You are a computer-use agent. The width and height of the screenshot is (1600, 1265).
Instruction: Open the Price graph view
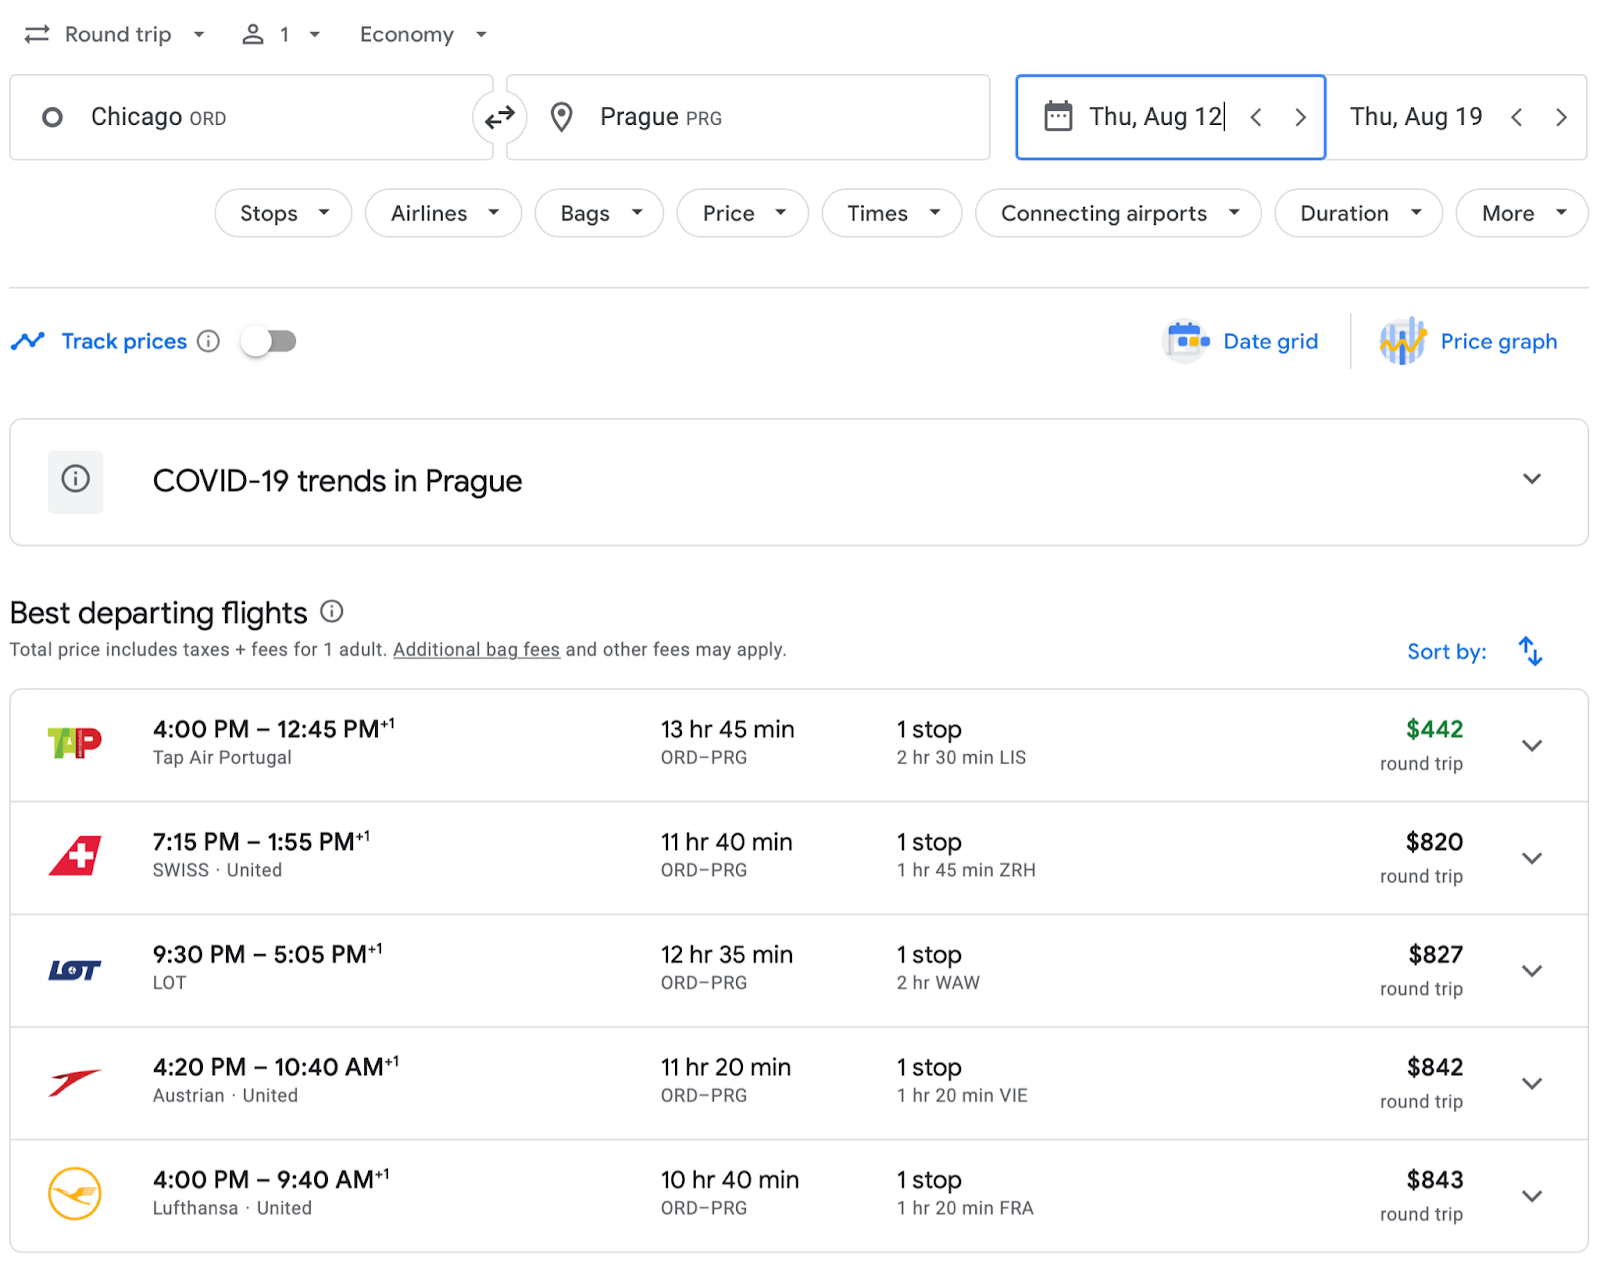pos(1470,342)
